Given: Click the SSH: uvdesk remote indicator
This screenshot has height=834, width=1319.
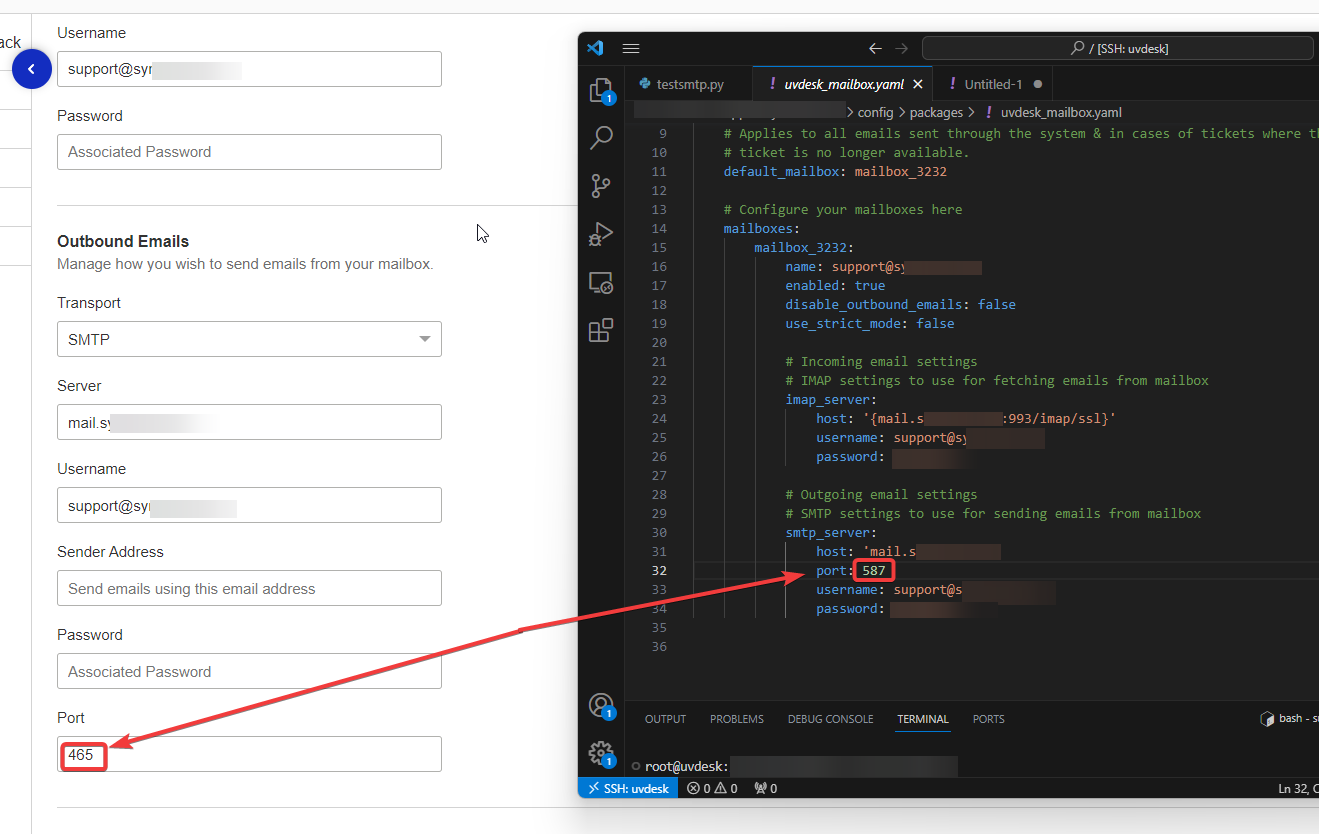Looking at the screenshot, I should pyautogui.click(x=627, y=788).
